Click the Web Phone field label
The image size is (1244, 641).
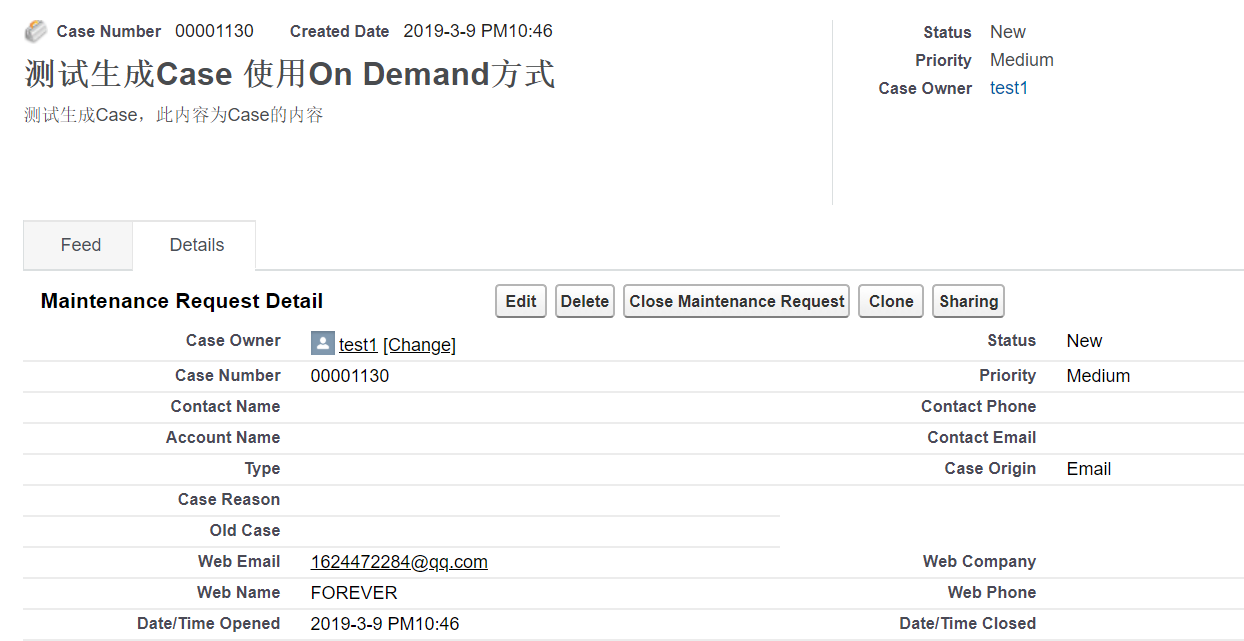point(992,592)
